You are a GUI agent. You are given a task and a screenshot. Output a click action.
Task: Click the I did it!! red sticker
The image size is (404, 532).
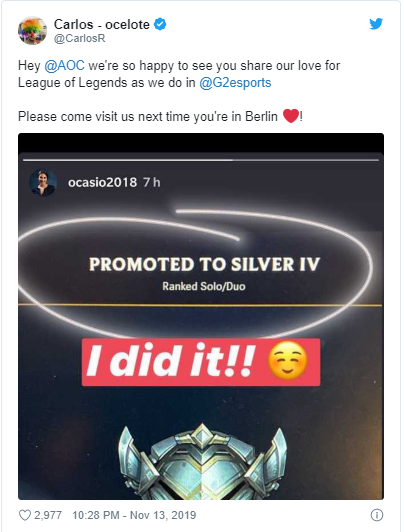pyautogui.click(x=201, y=362)
